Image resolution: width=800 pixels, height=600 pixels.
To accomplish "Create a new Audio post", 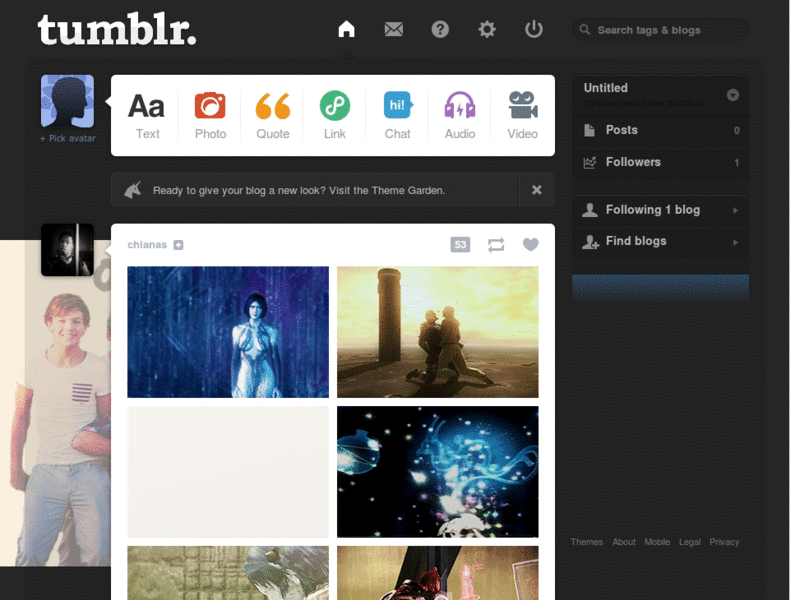I will (x=460, y=116).
